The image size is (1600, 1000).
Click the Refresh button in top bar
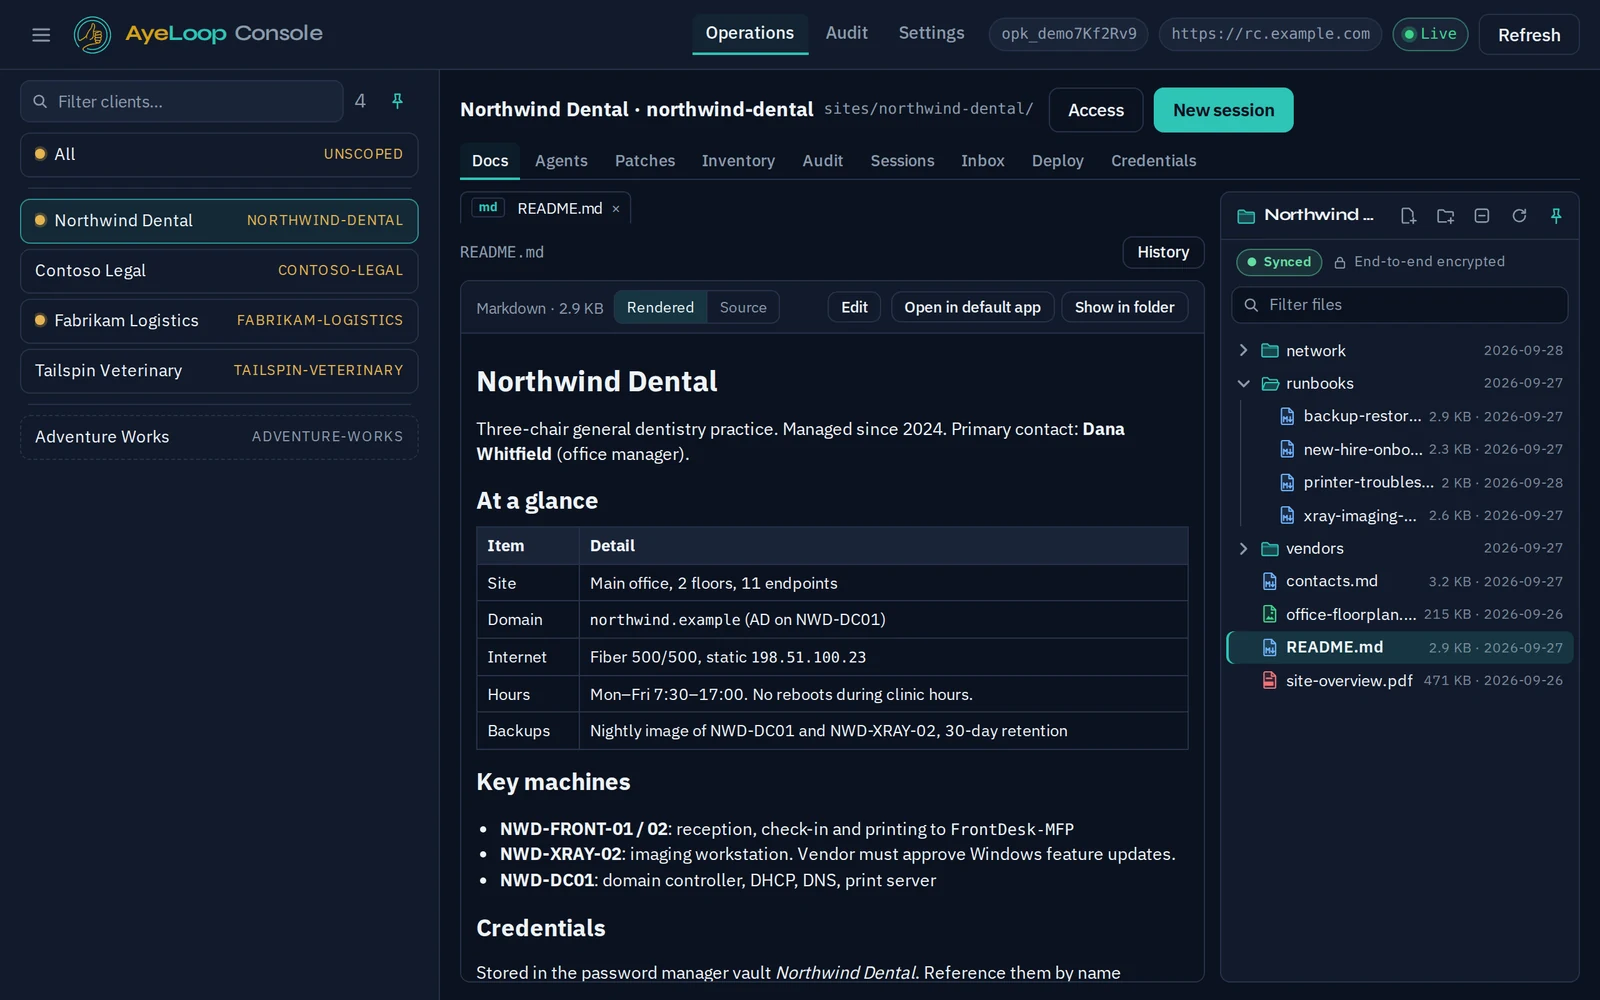tap(1528, 35)
